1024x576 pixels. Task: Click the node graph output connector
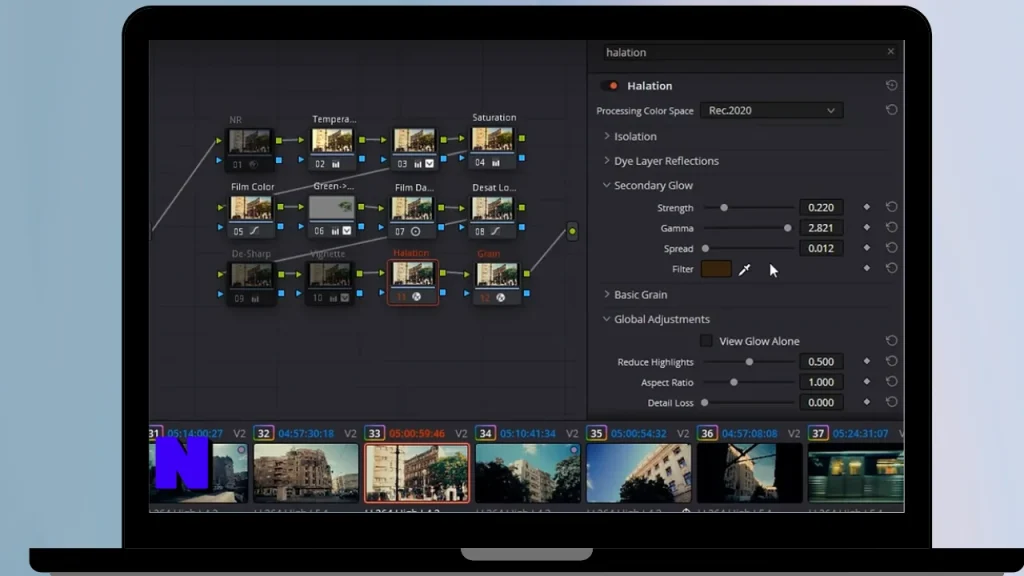[x=572, y=231]
